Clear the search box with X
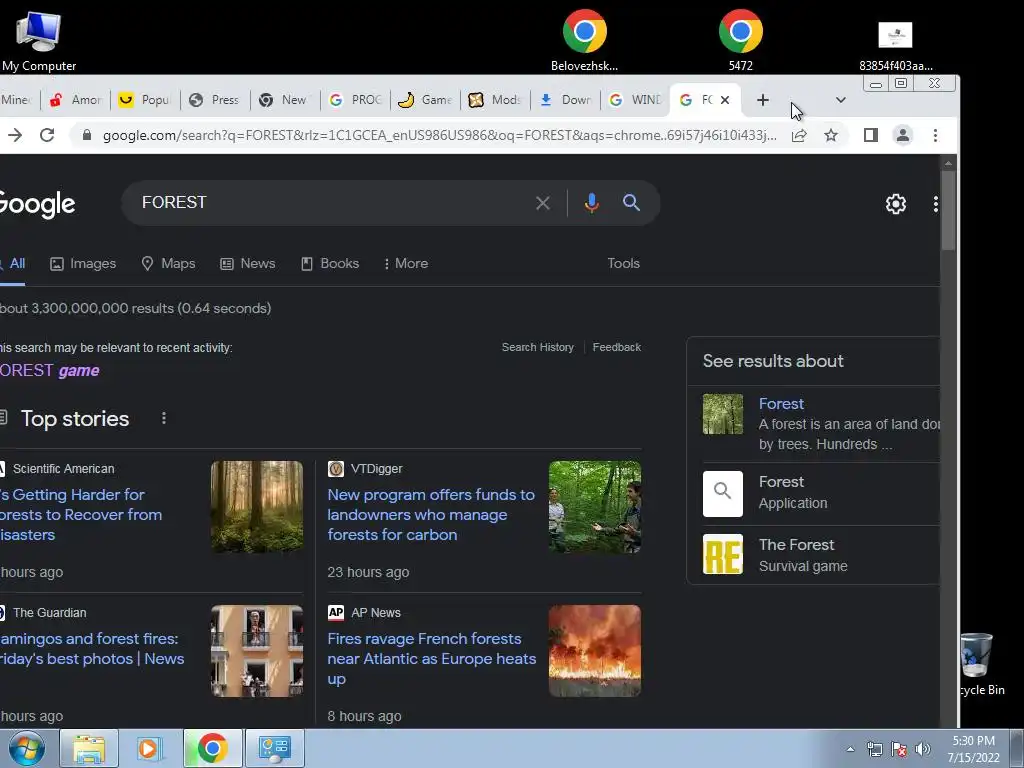This screenshot has height=768, width=1024. point(543,203)
